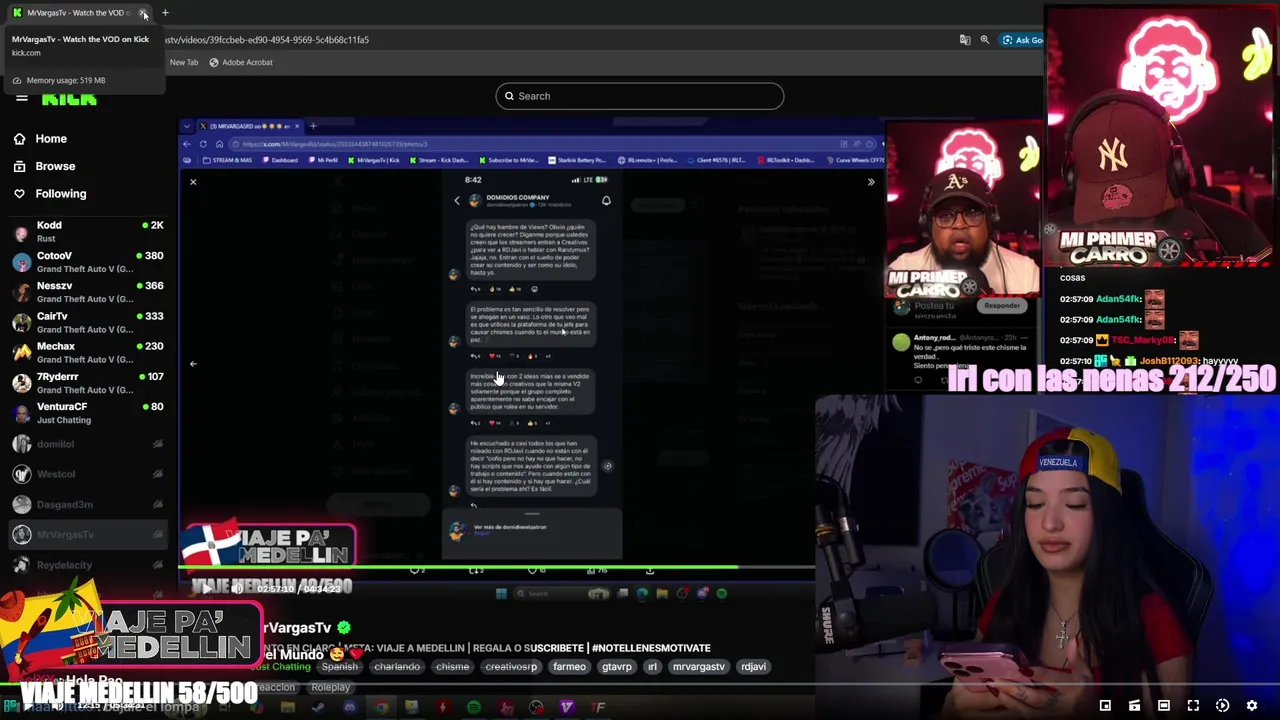Click back arrow in phone screenshot
This screenshot has width=1280, height=720.
(457, 201)
